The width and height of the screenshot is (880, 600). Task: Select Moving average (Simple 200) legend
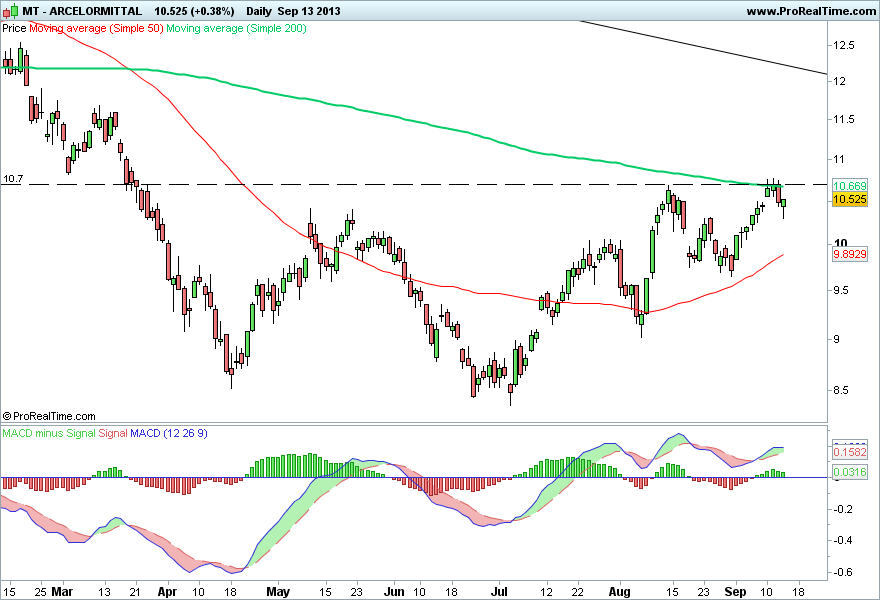coord(236,28)
